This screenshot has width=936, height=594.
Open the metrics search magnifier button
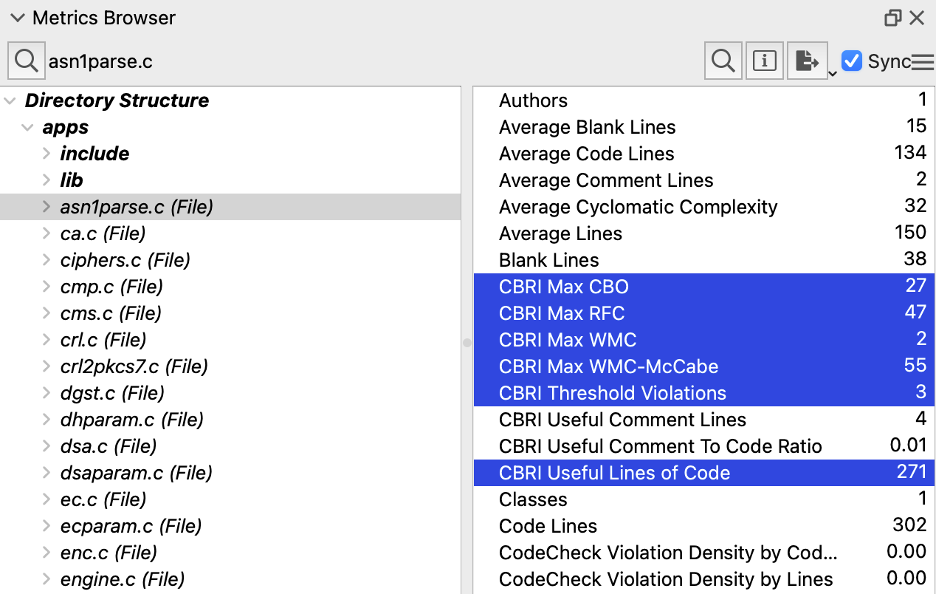723,60
